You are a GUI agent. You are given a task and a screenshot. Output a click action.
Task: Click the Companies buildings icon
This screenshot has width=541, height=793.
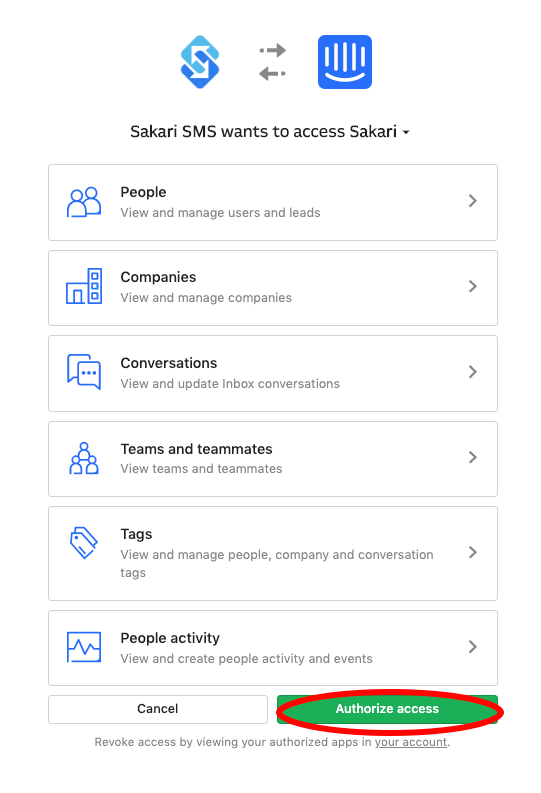click(84, 286)
